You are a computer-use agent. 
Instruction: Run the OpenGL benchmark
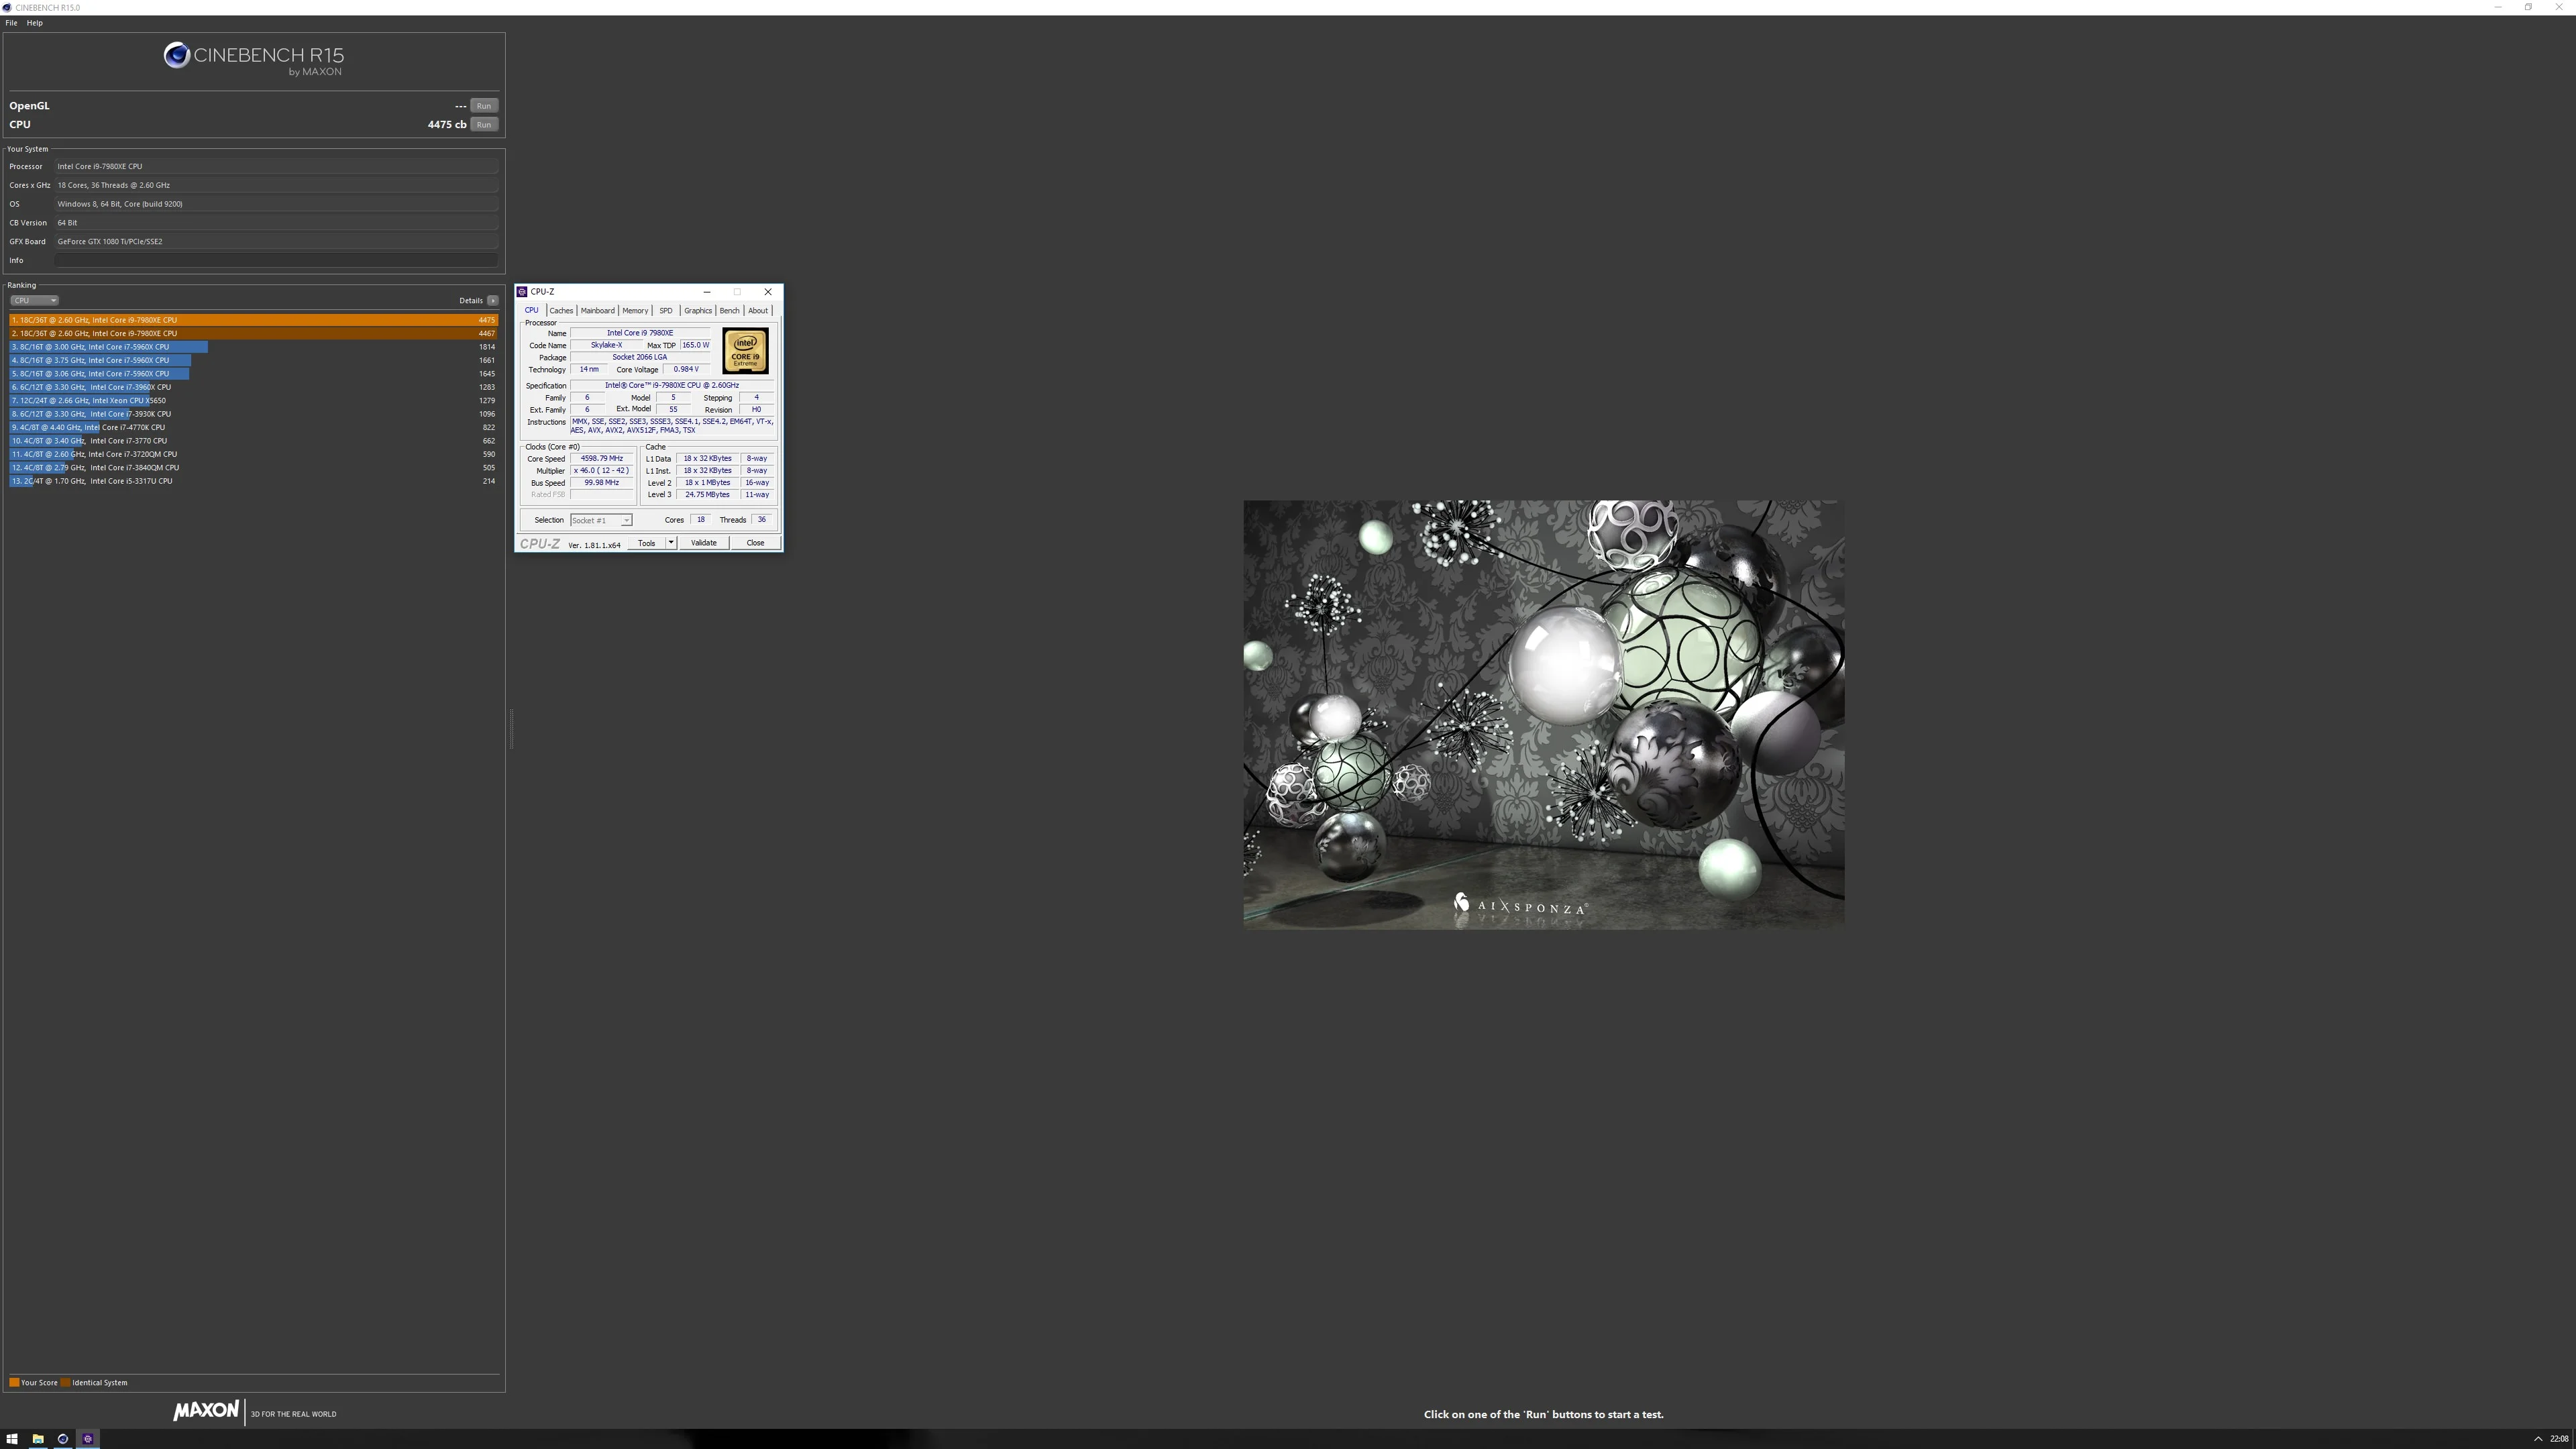click(484, 106)
